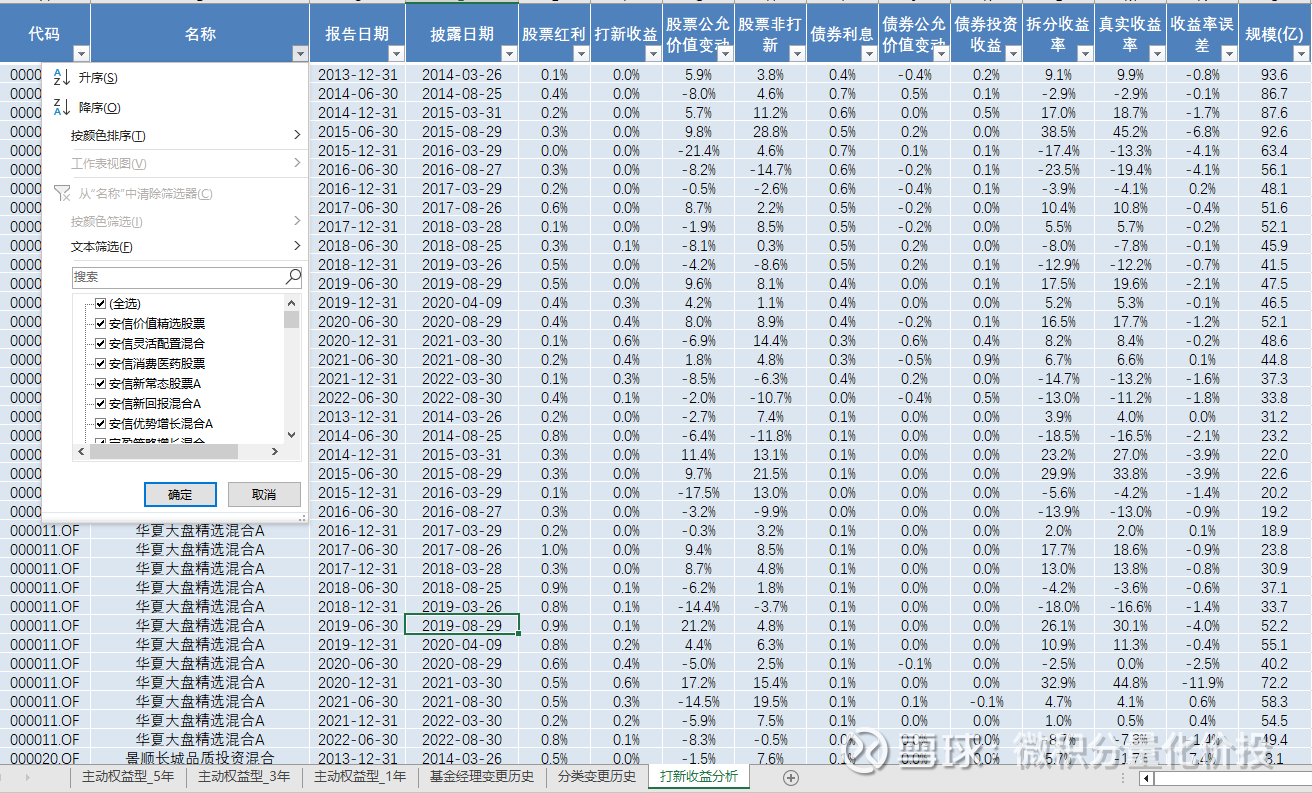Uncheck 安信优势增长混合A filter item
Screen dimensions: 1312x793
100,423
